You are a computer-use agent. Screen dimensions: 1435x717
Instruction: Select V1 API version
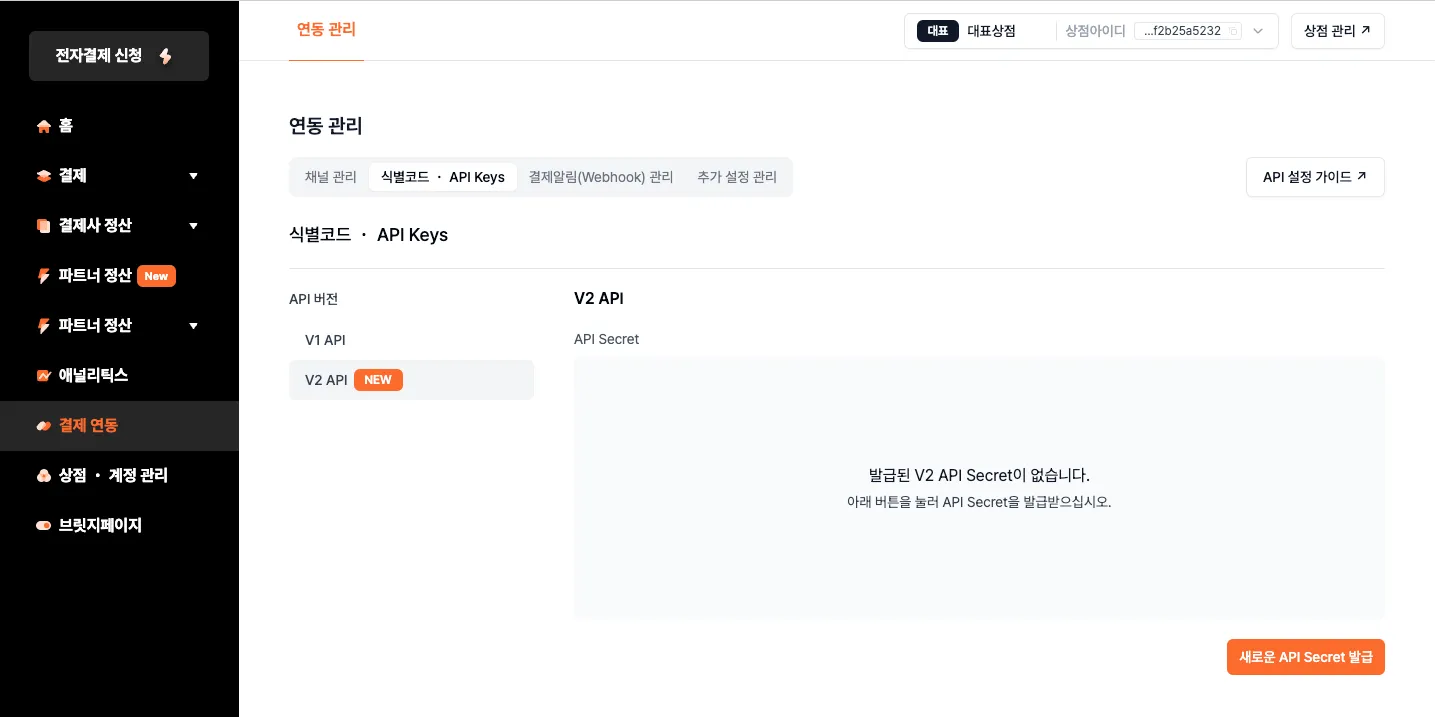325,340
